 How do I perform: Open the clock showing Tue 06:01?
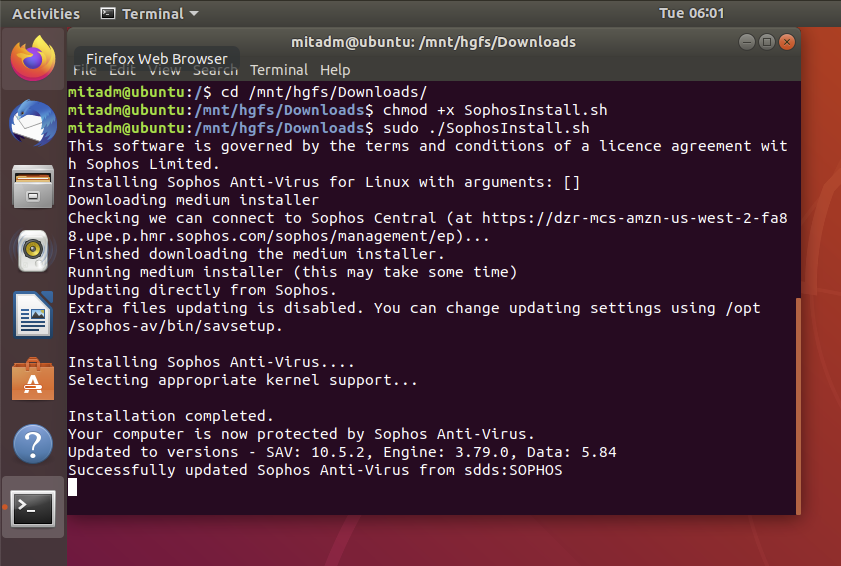pyautogui.click(x=691, y=13)
